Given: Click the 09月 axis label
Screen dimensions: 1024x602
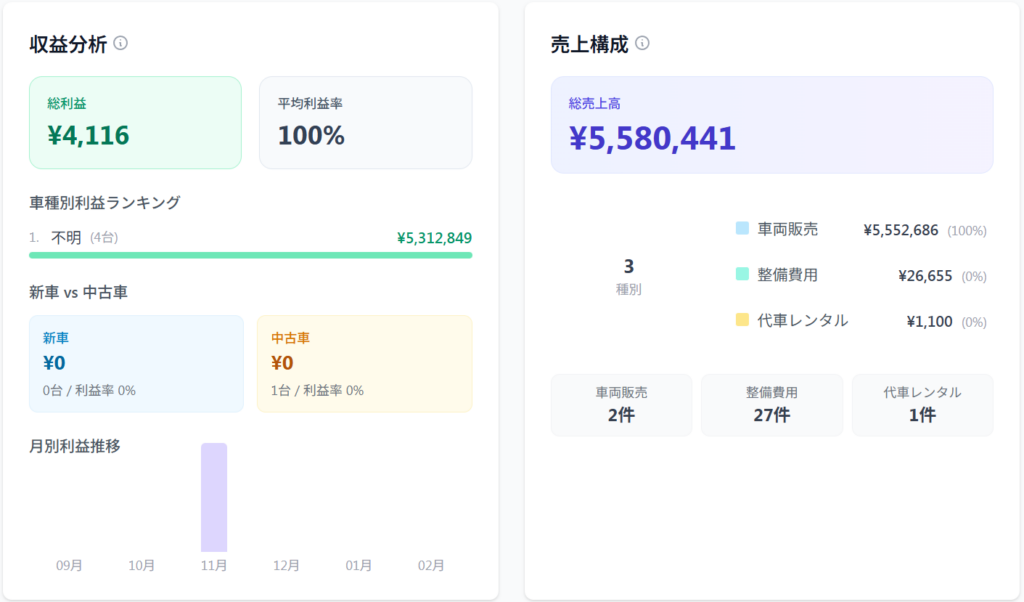Looking at the screenshot, I should click(x=69, y=565).
